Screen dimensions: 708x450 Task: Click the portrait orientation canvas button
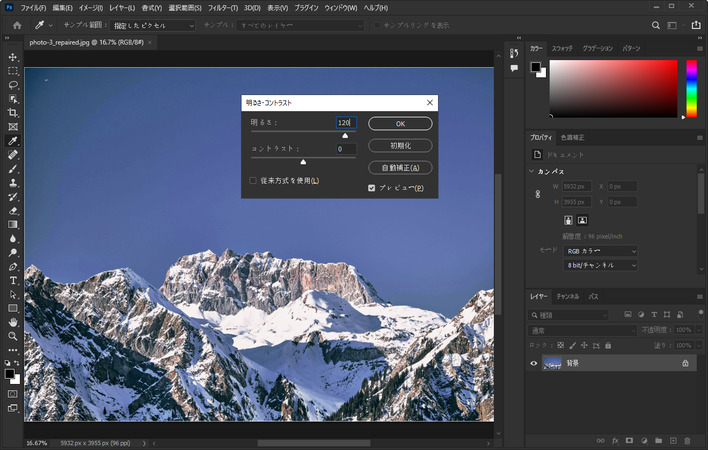point(568,220)
